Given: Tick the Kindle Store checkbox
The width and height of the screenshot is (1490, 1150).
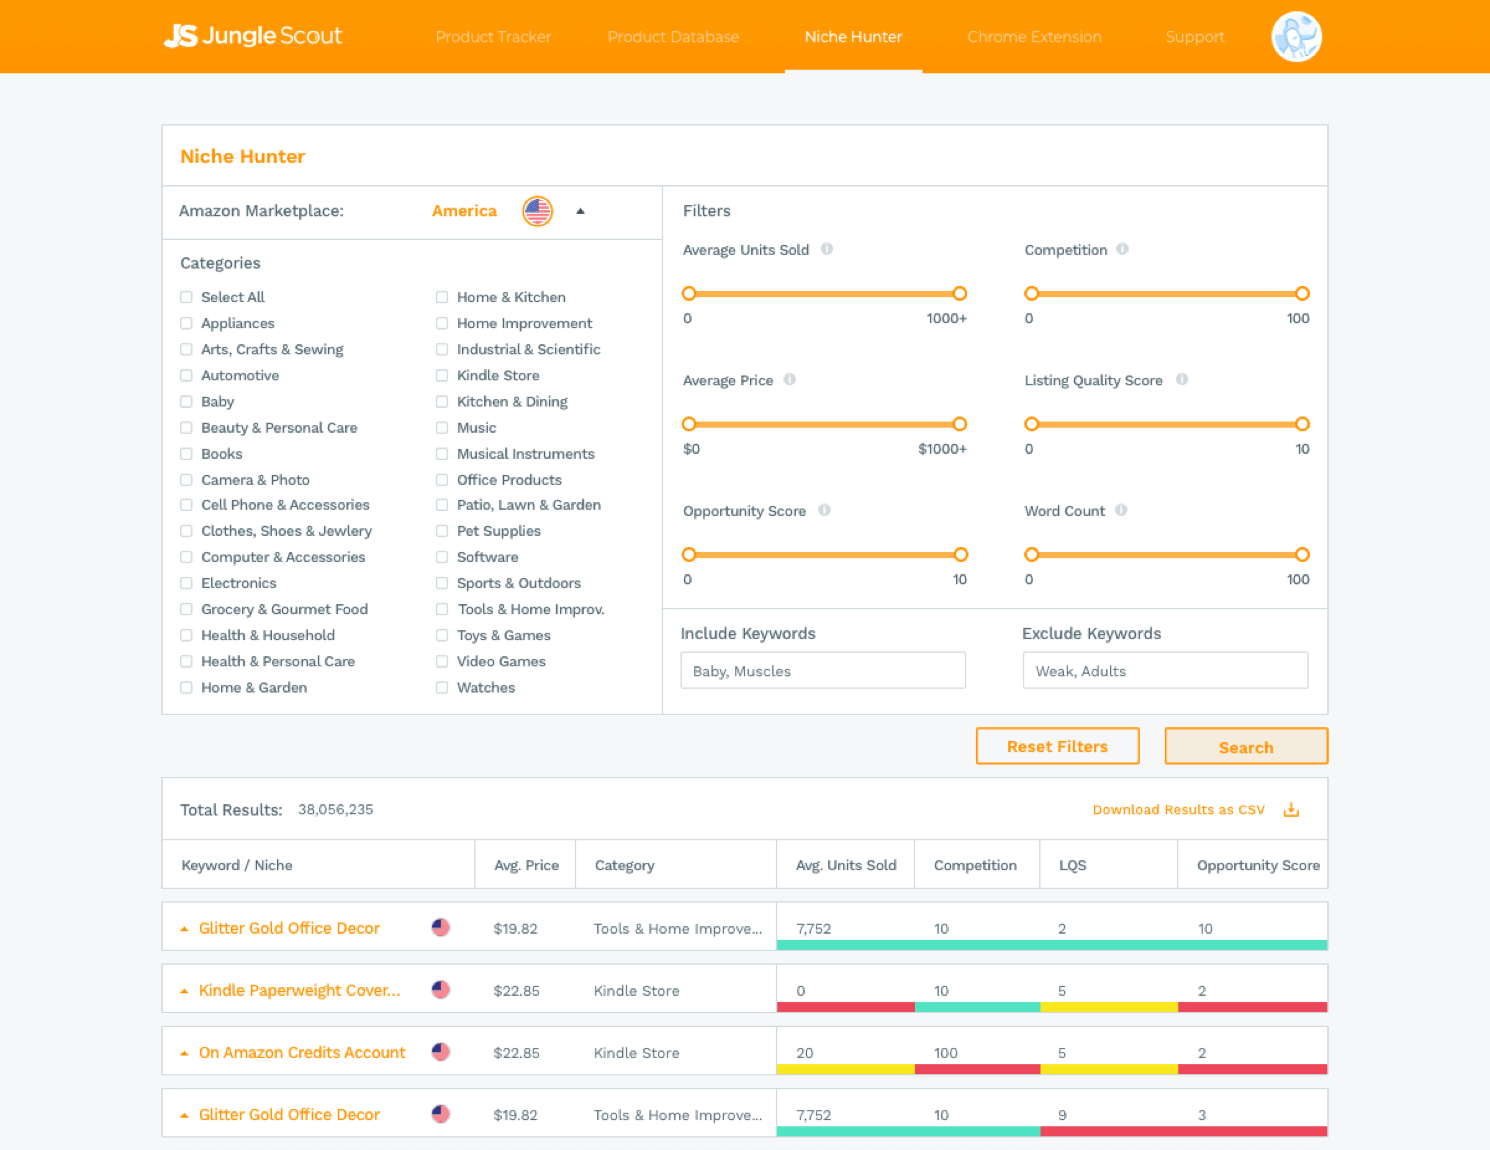Looking at the screenshot, I should pos(442,375).
